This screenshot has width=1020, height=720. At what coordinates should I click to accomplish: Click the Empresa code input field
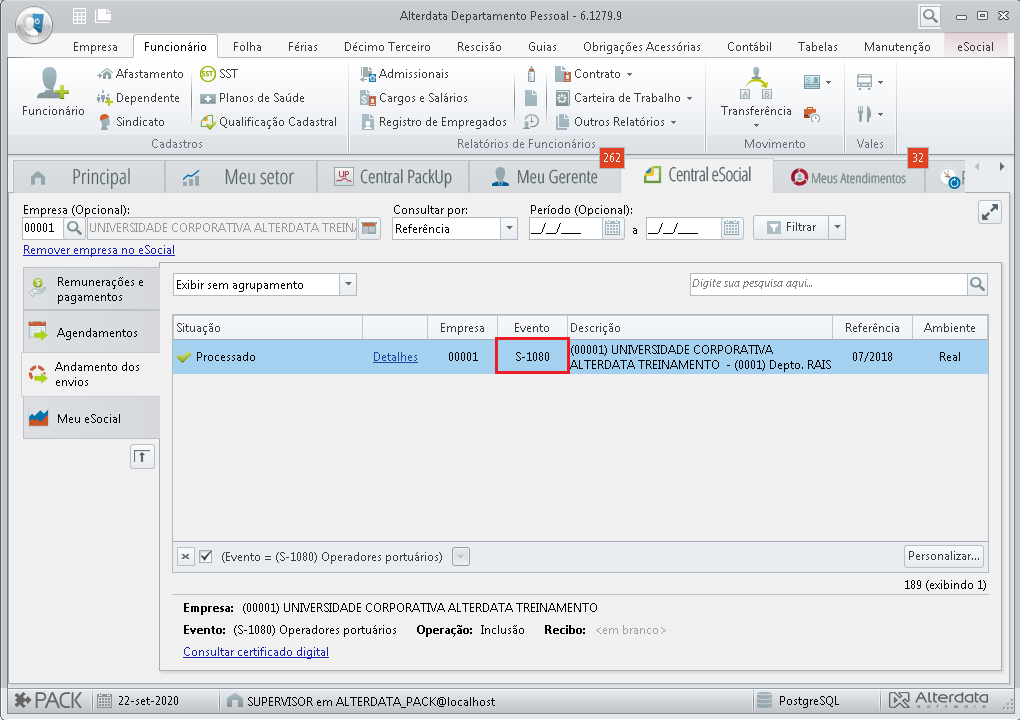(x=43, y=228)
